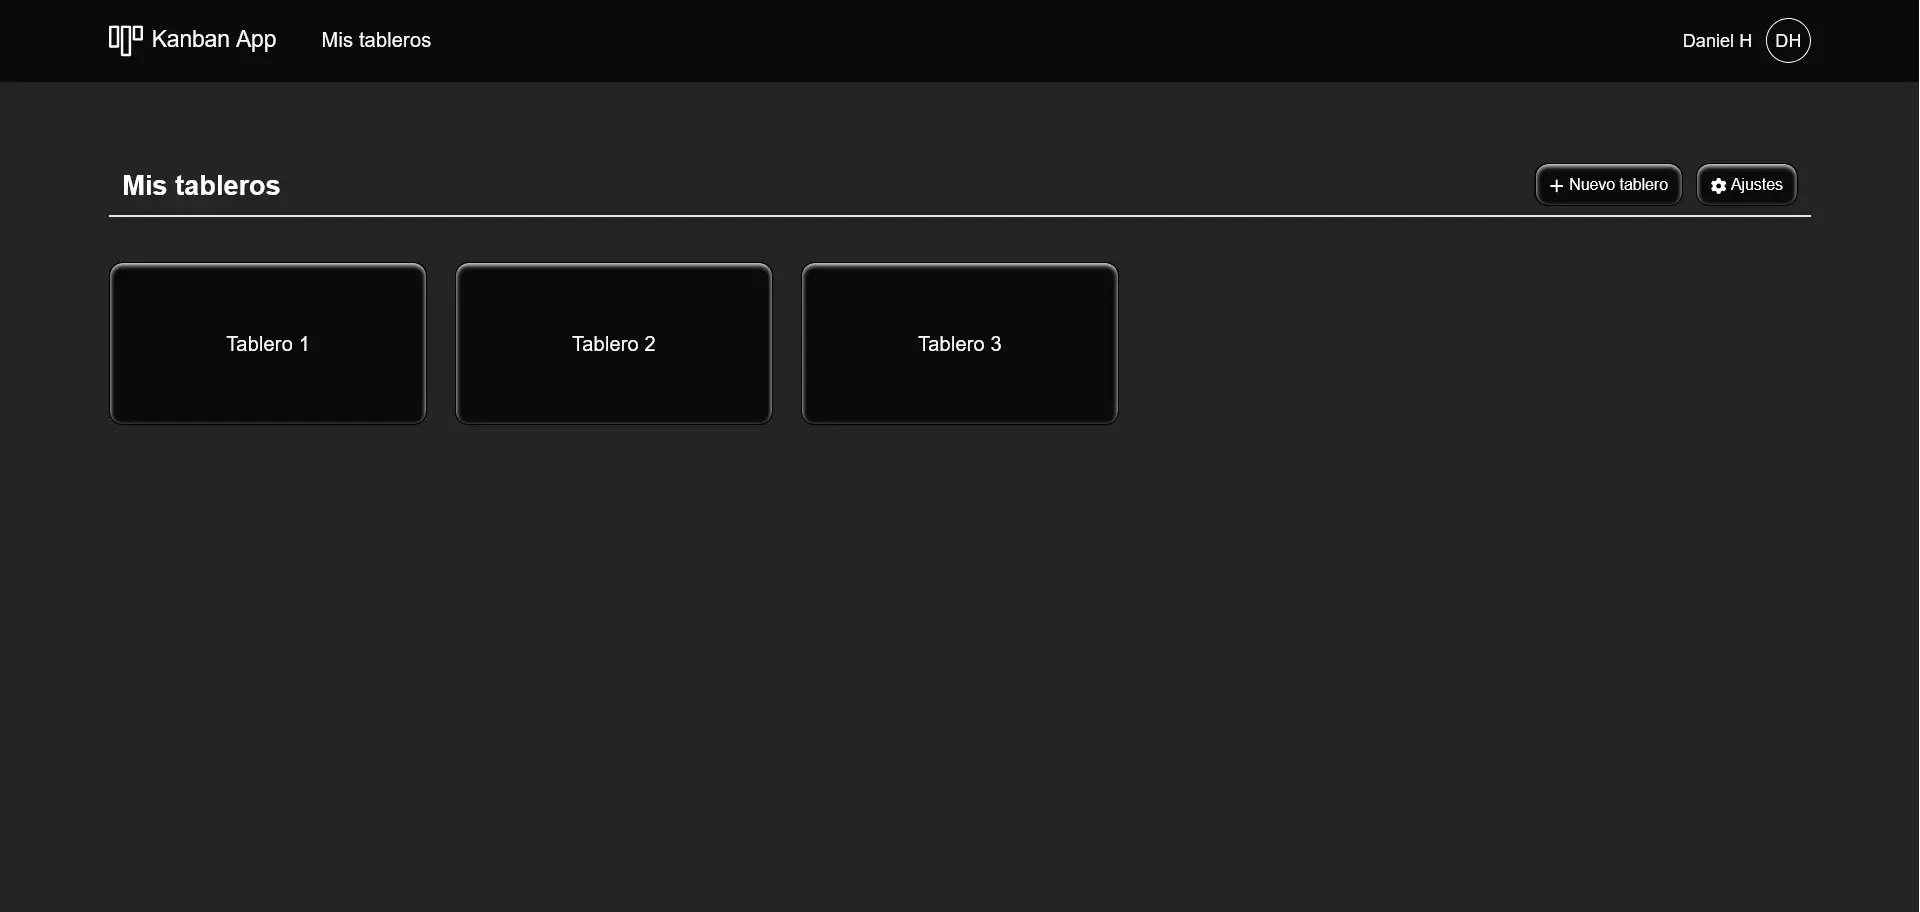Click the bold "Mis tableros" page heading
The image size is (1920, 912).
[x=201, y=186]
